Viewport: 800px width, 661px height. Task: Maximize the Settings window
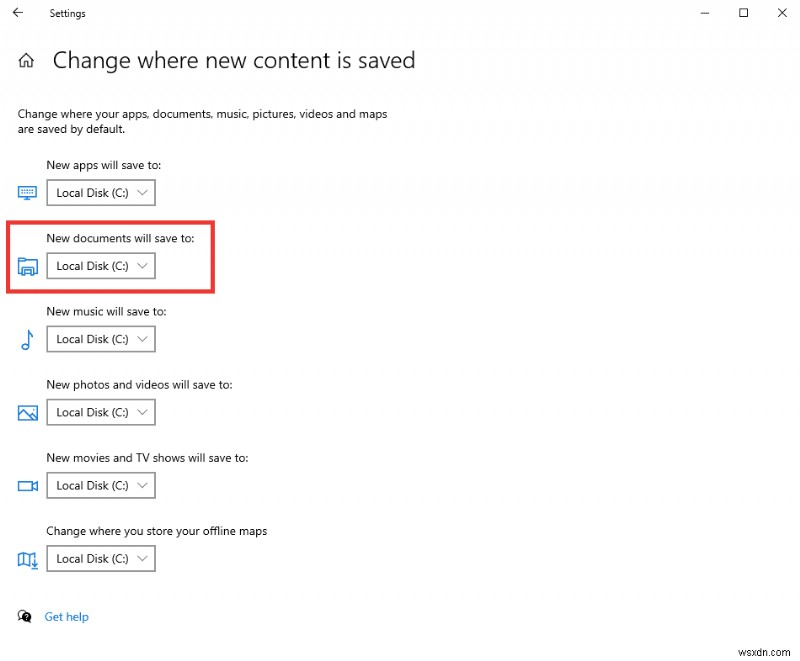tap(743, 13)
